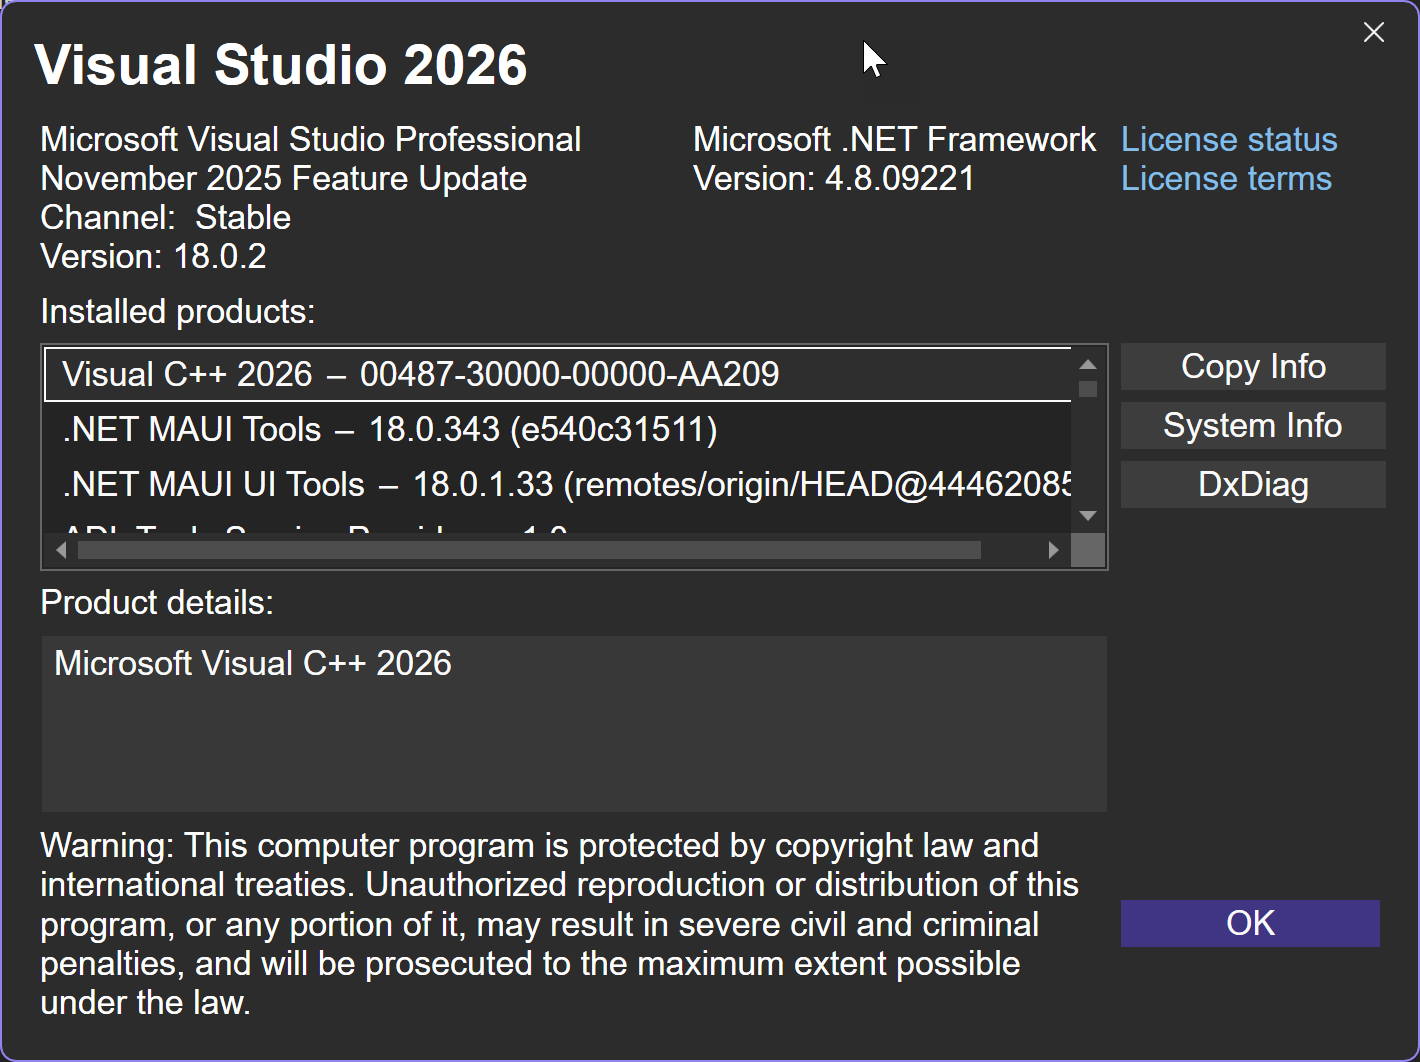1420x1062 pixels.
Task: Click the products list scroll-right arrow
Action: tap(1053, 550)
